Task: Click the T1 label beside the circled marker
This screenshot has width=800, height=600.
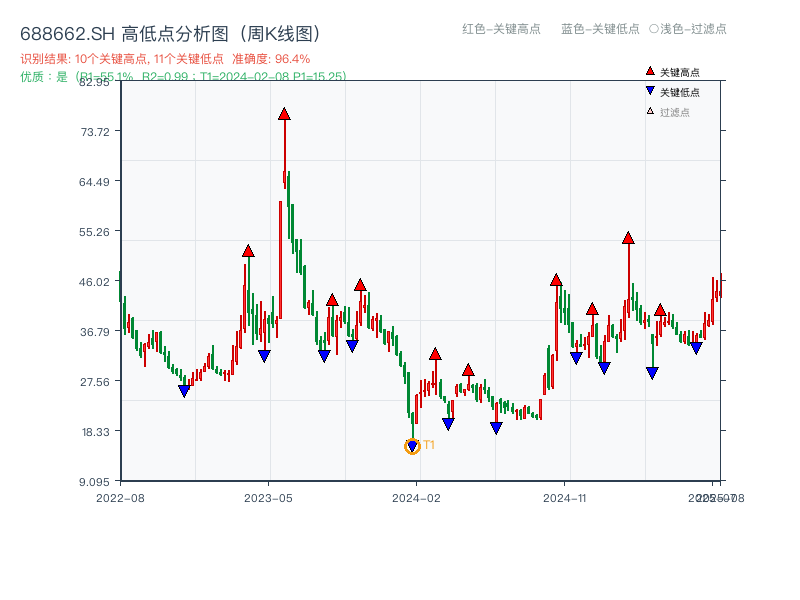Action: [x=427, y=443]
